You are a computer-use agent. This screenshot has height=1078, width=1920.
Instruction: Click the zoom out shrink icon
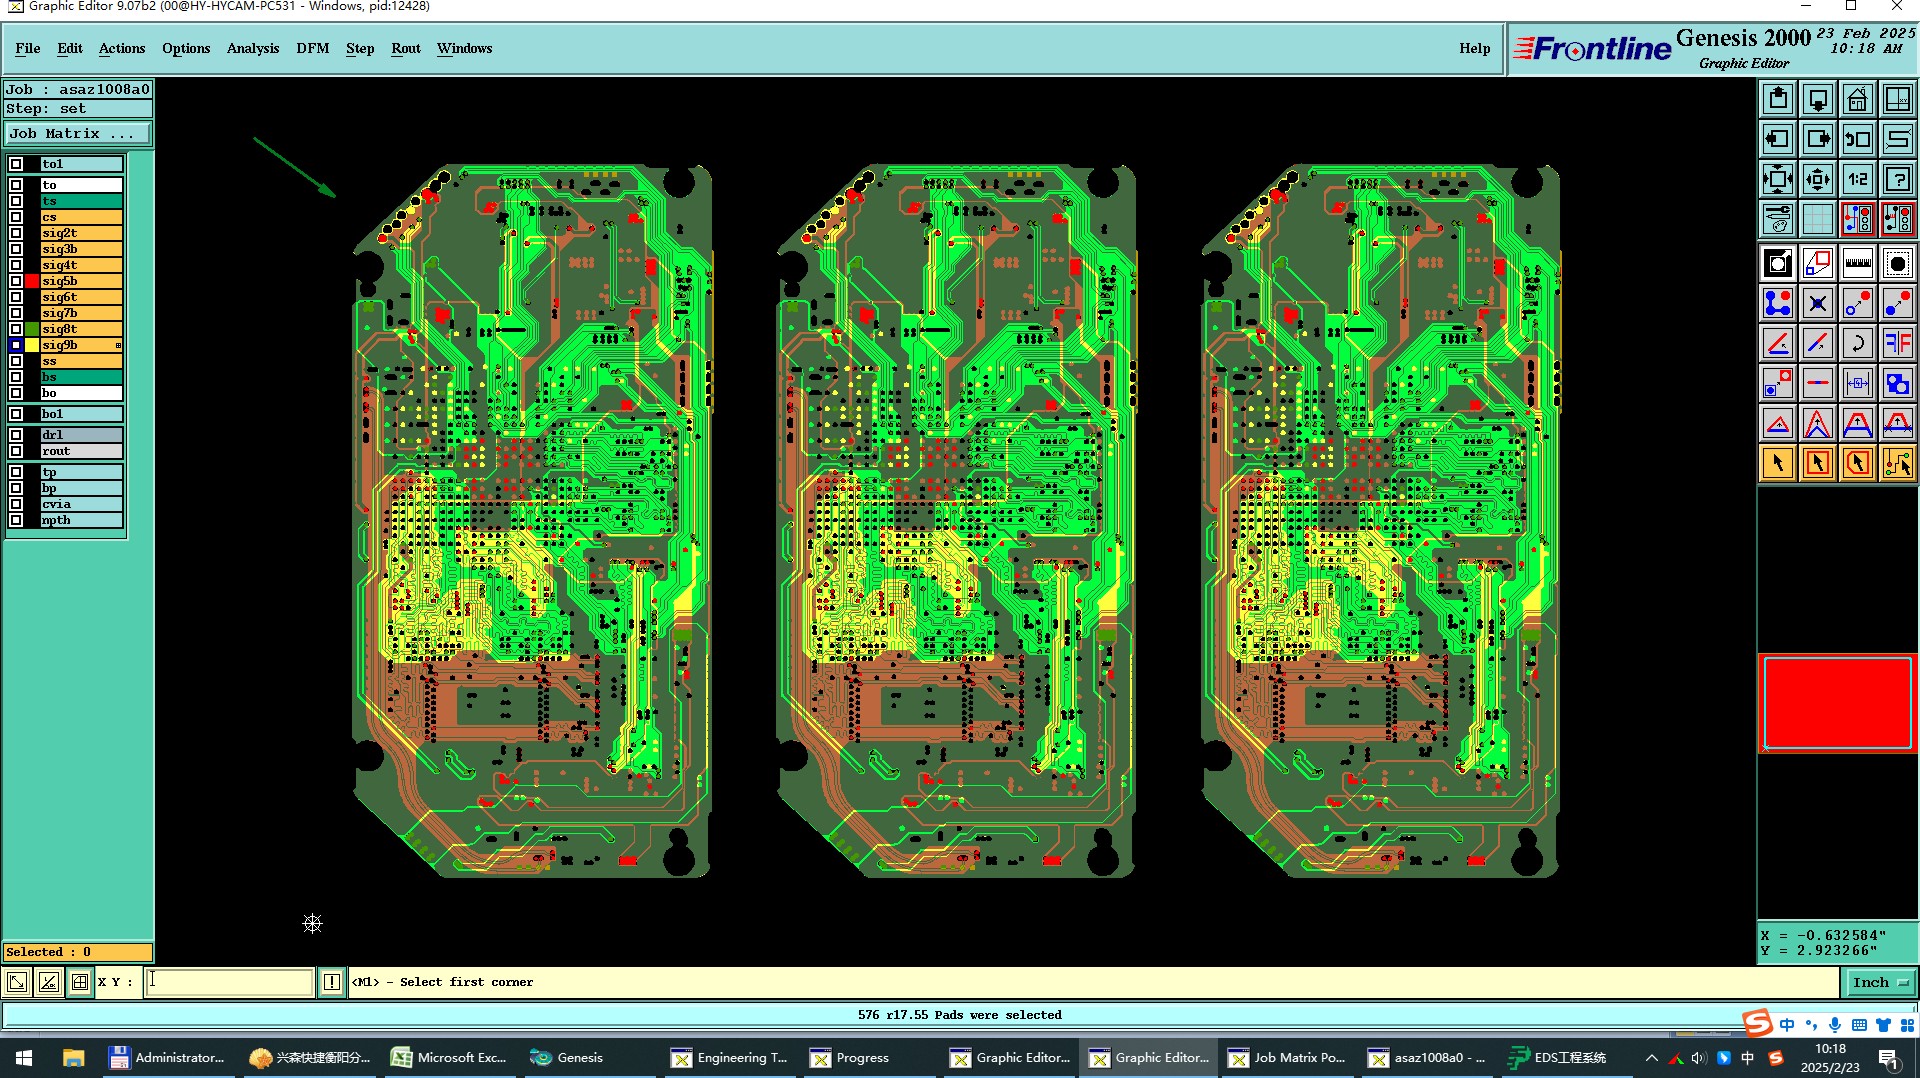pyautogui.click(x=1817, y=179)
